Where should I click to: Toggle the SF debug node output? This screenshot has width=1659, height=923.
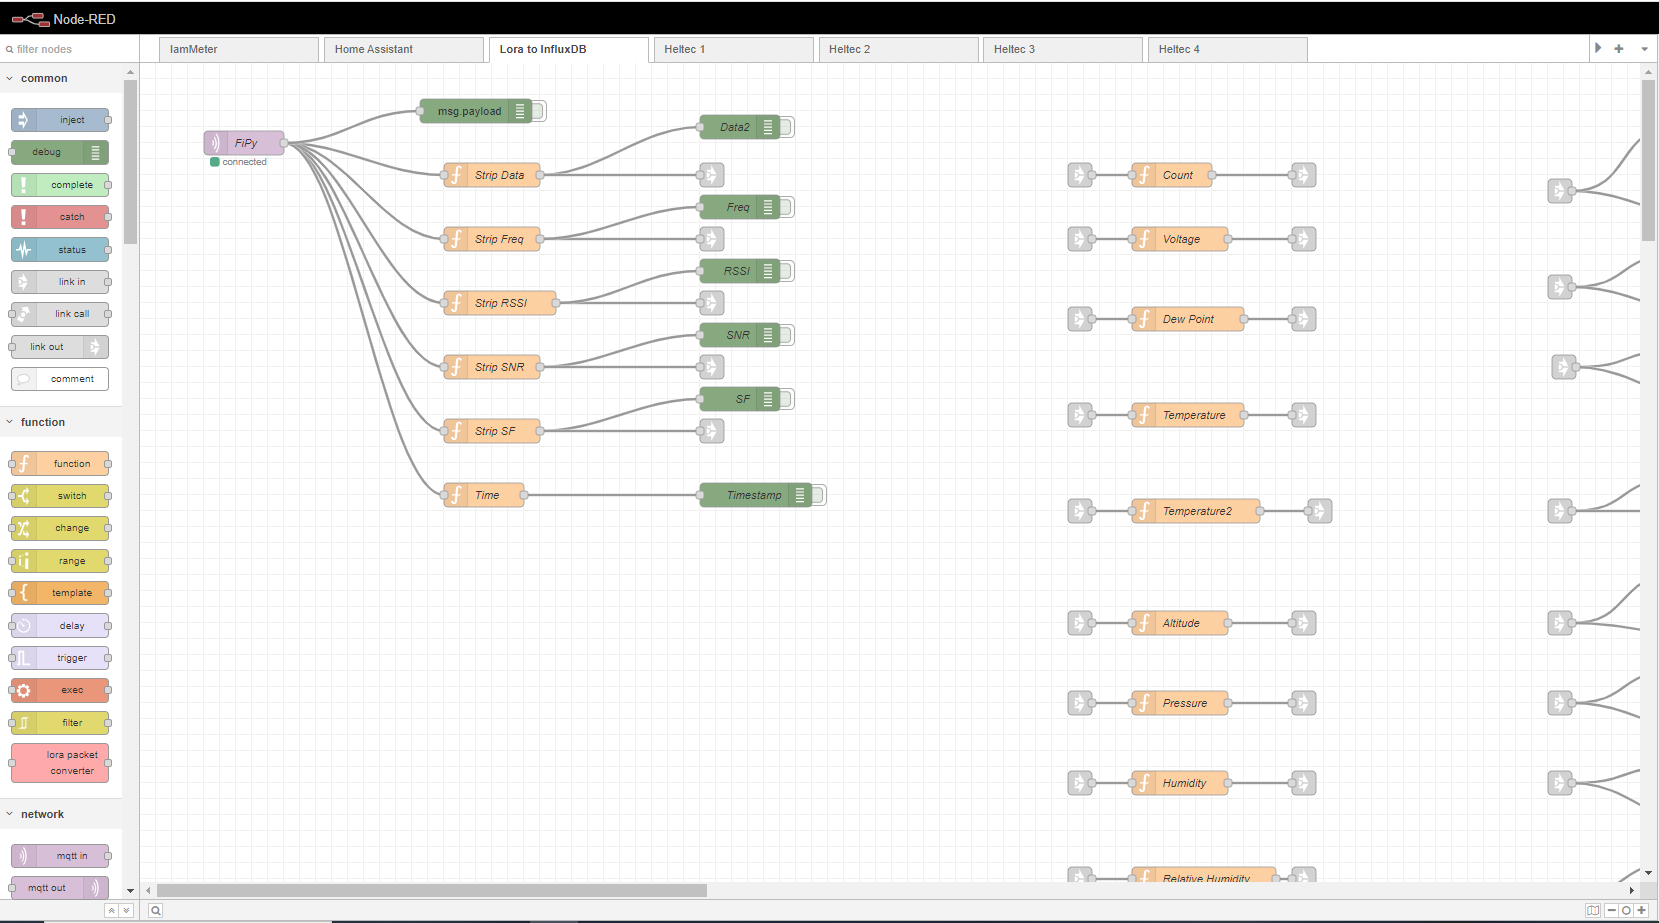[787, 399]
